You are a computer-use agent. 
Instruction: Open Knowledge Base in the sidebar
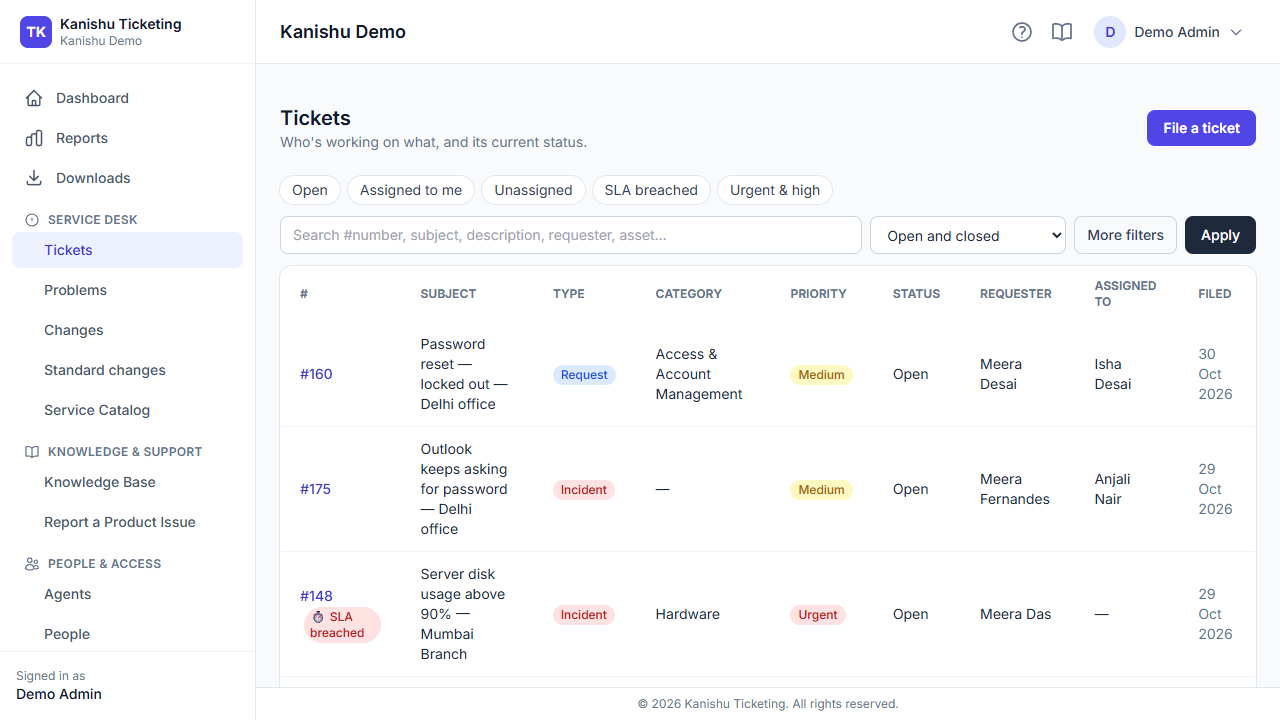tap(127, 482)
